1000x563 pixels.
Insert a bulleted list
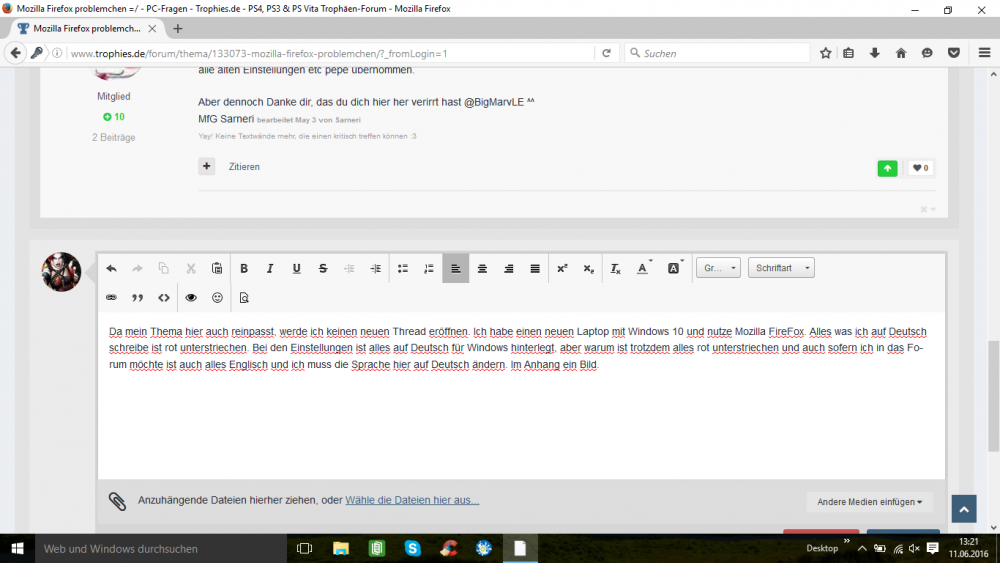tap(403, 268)
